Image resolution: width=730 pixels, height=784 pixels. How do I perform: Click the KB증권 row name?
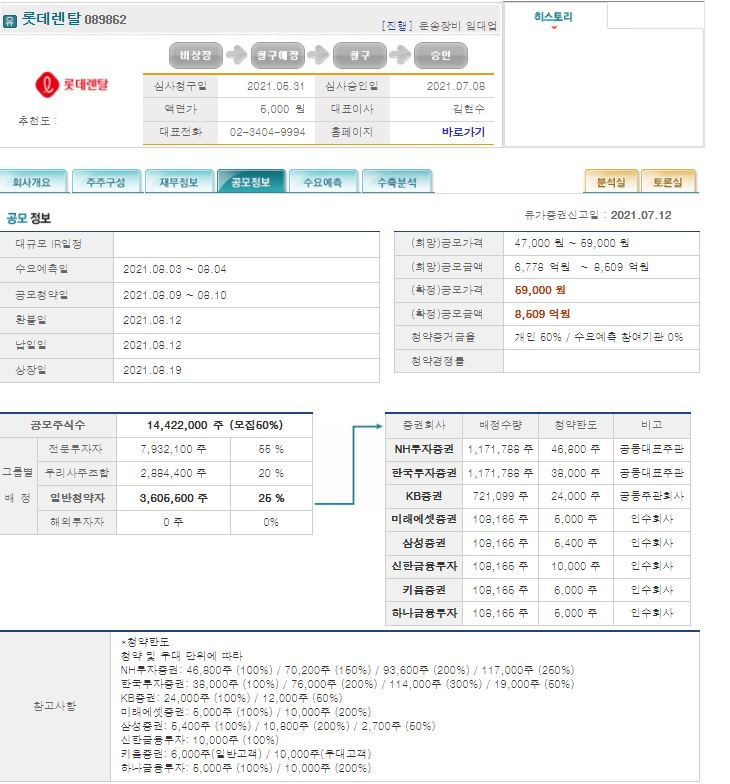click(x=424, y=496)
